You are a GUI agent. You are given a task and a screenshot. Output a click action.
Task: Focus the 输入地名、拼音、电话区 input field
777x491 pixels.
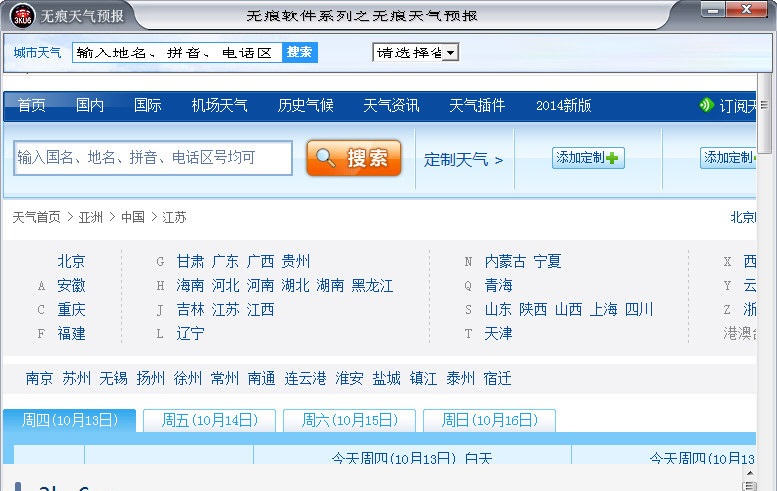177,53
